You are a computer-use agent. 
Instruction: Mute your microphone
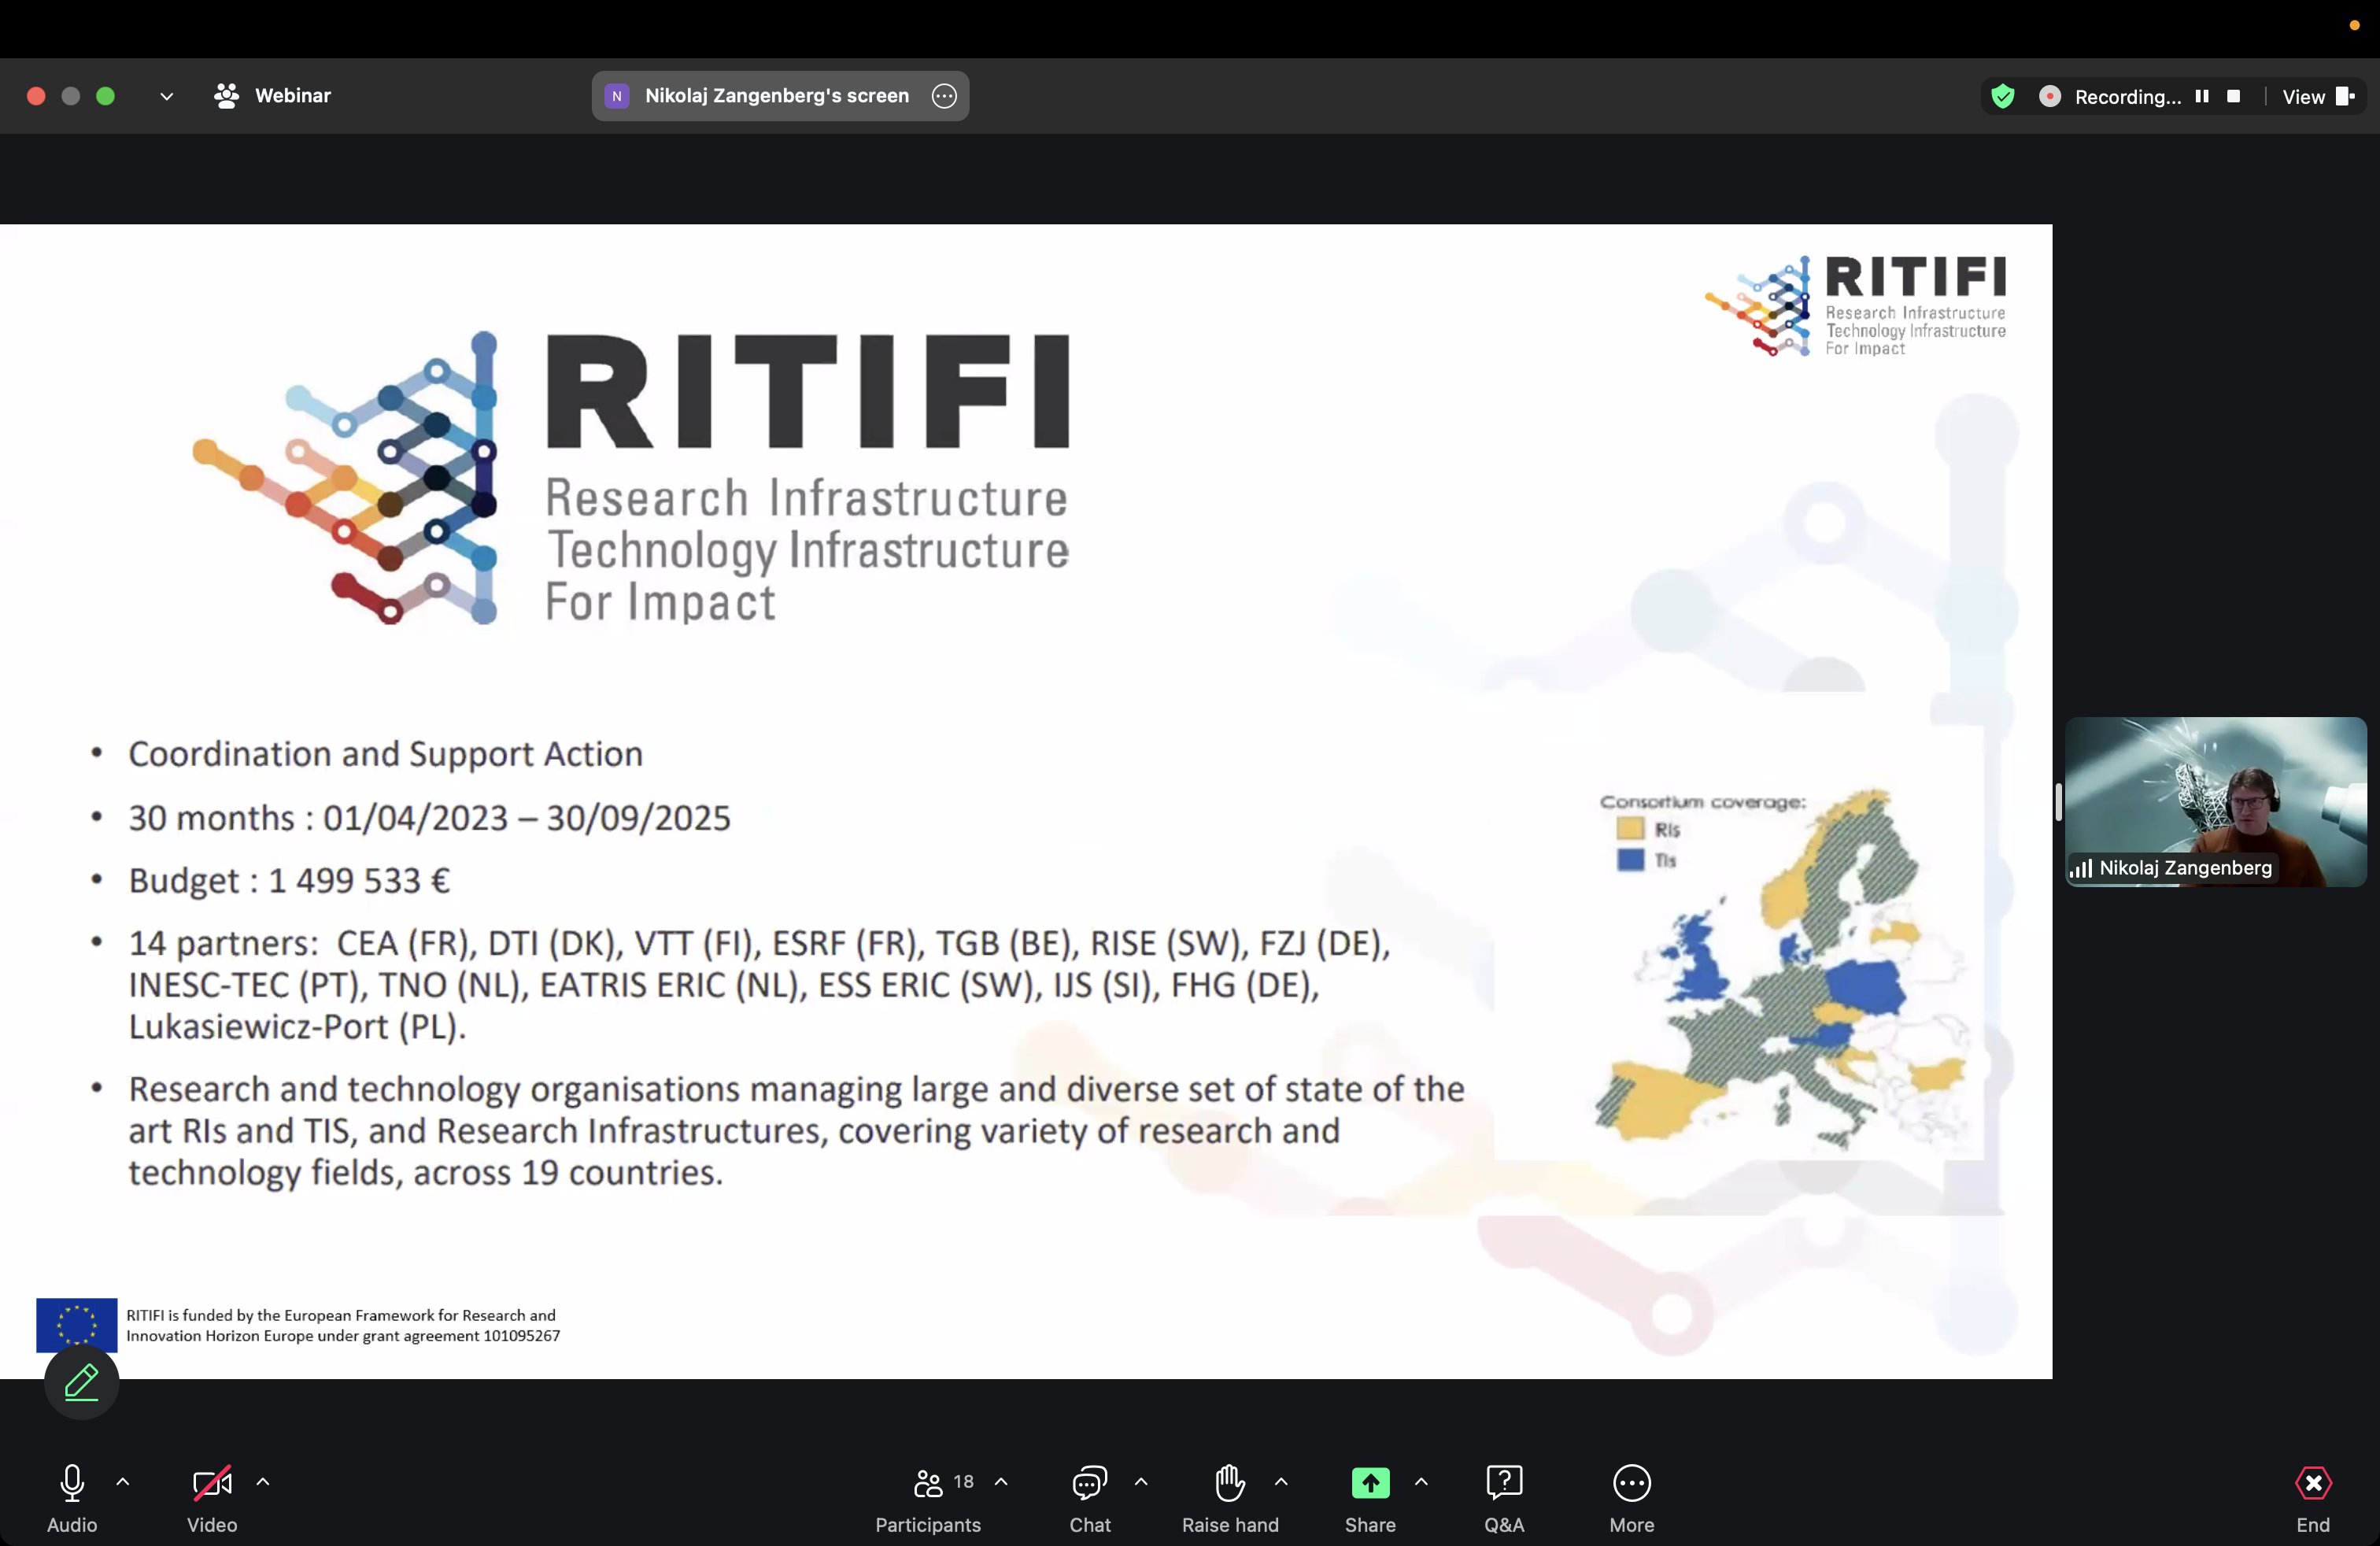point(71,1483)
